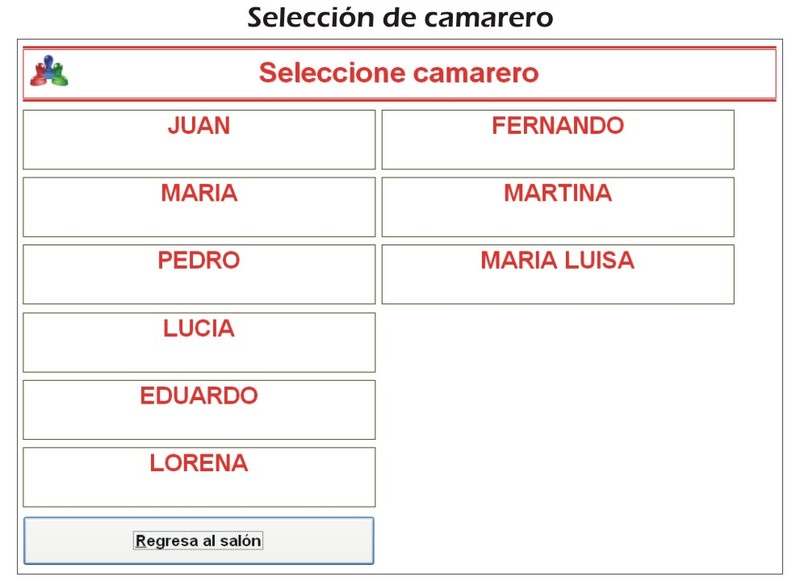This screenshot has height=585, width=800.
Task: Select waiter JUAN
Action: (x=199, y=140)
